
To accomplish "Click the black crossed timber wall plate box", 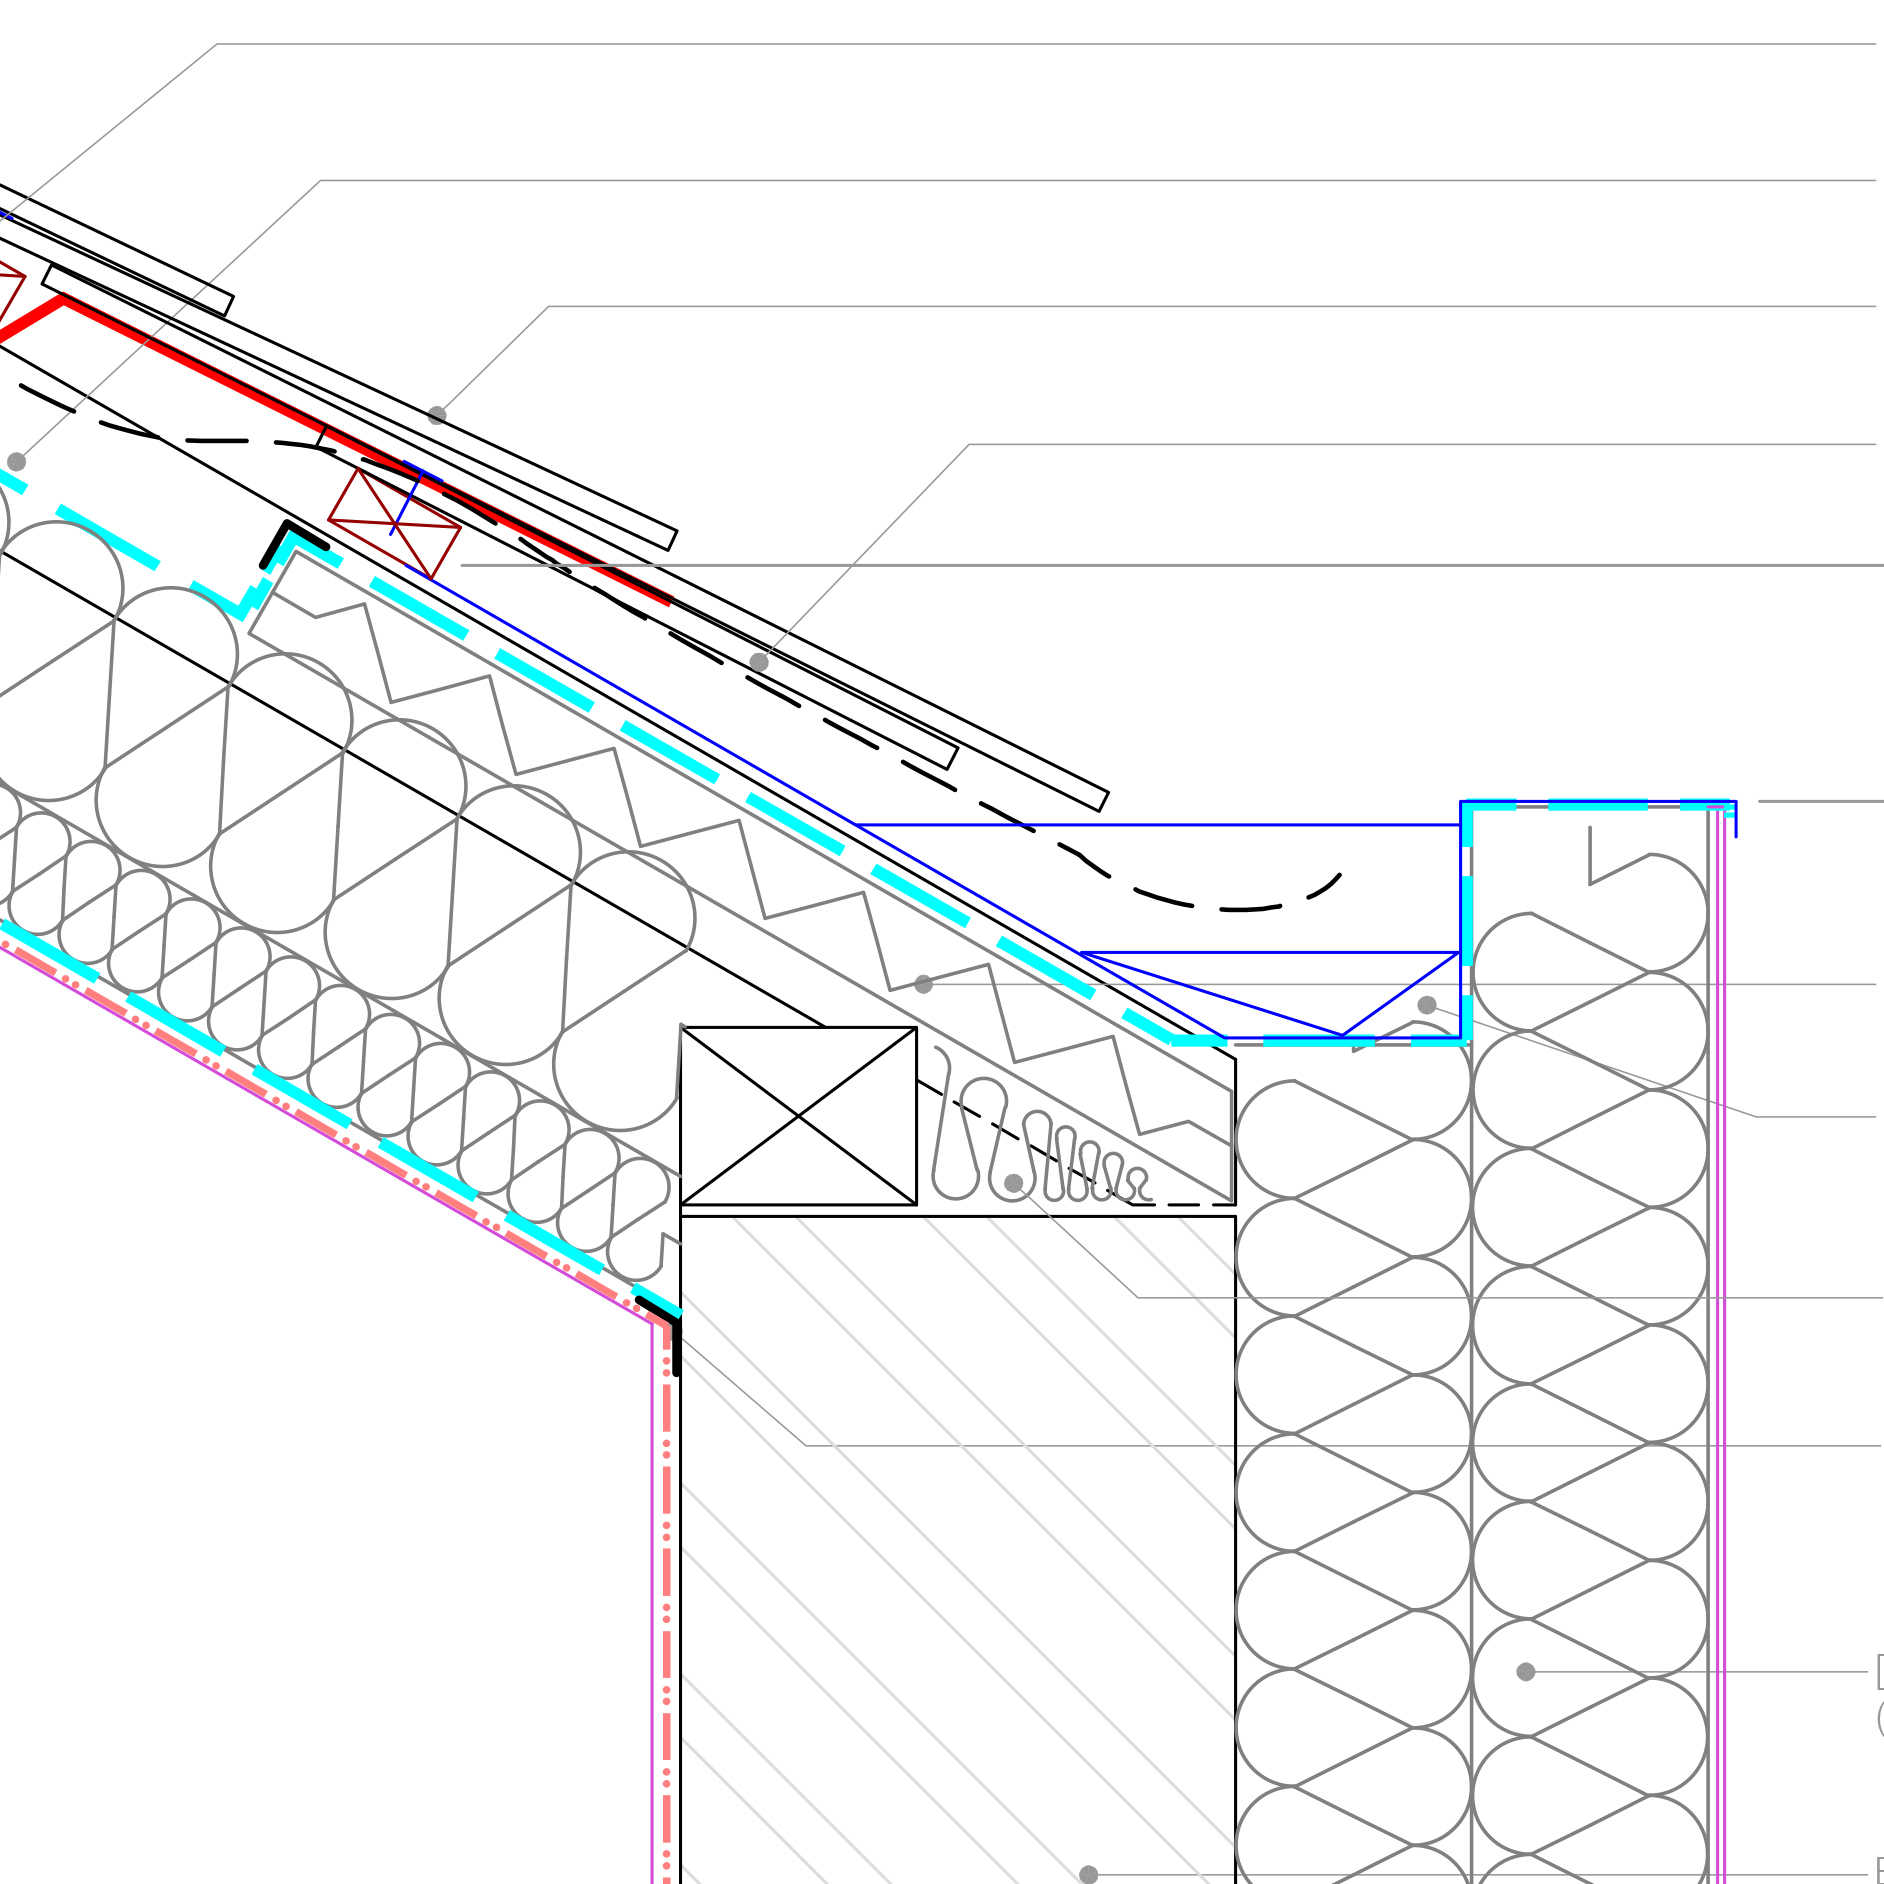I will point(798,1115).
